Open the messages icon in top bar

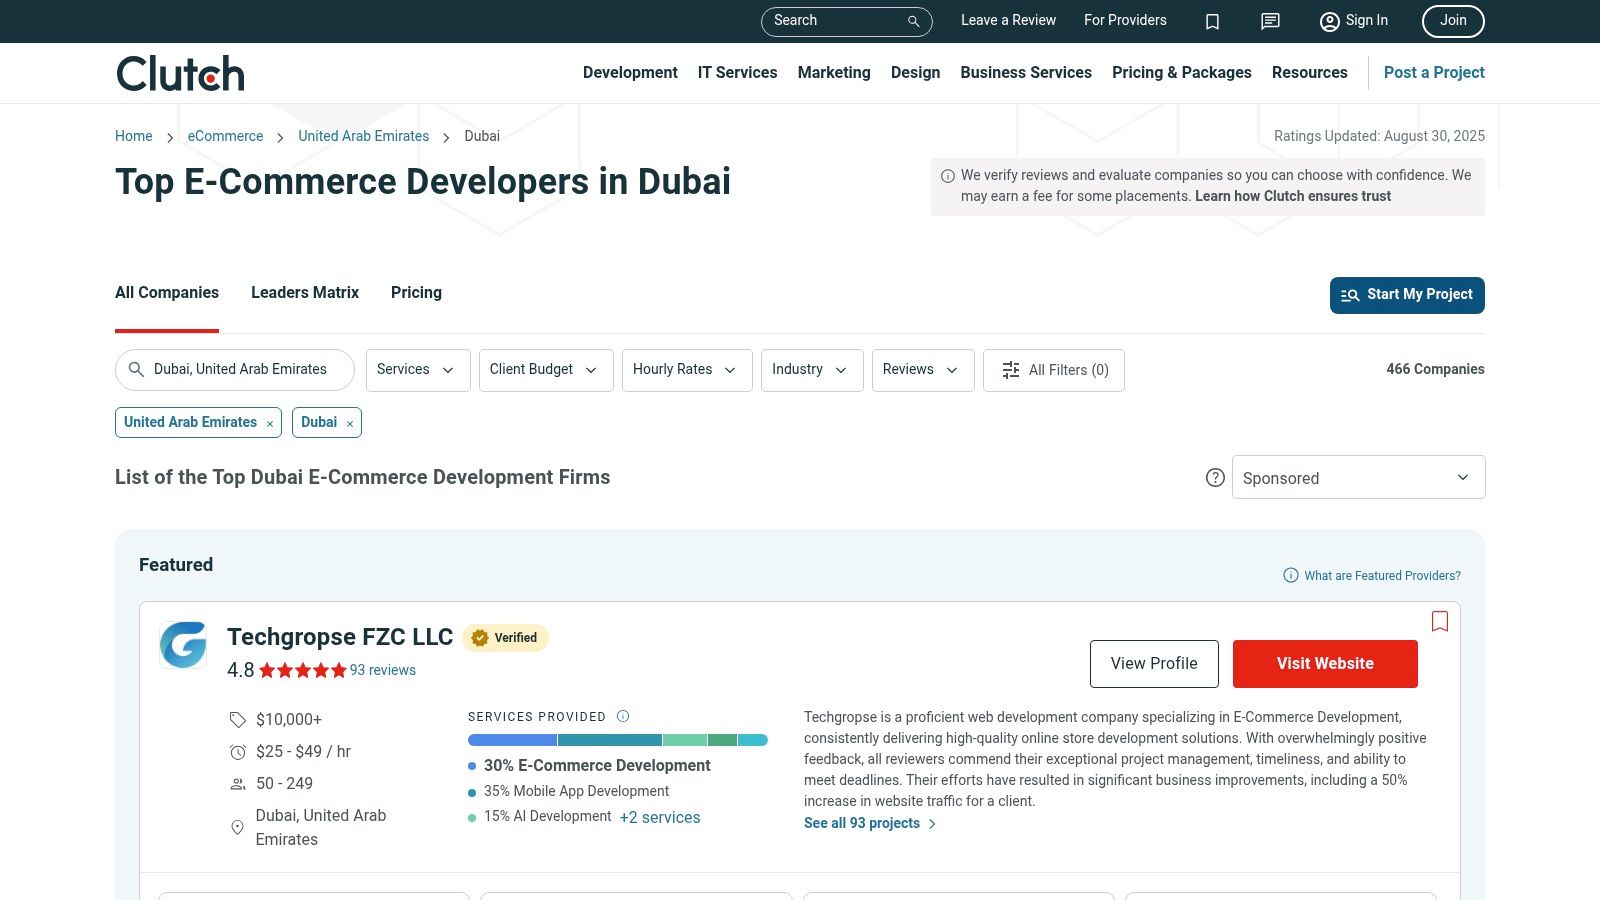pyautogui.click(x=1269, y=21)
